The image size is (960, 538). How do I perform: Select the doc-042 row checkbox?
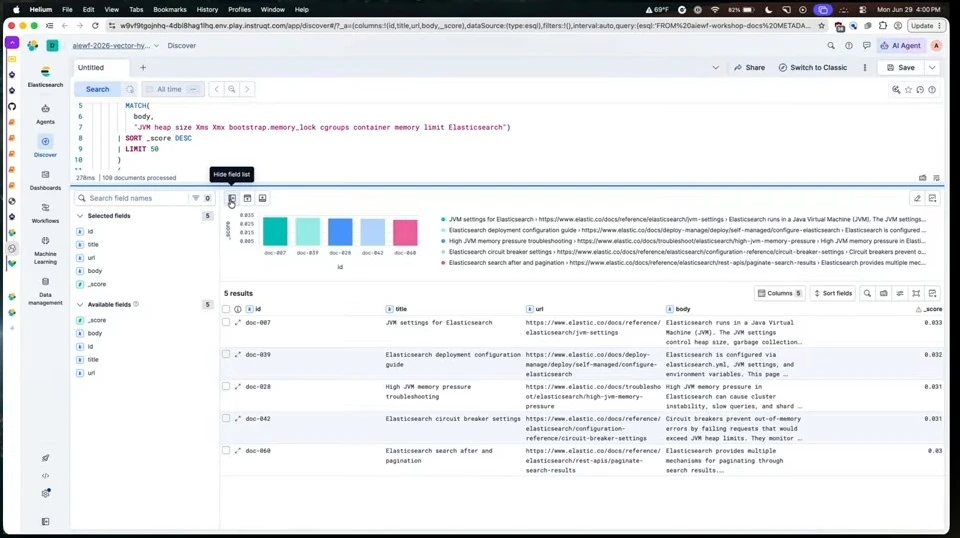(x=226, y=419)
